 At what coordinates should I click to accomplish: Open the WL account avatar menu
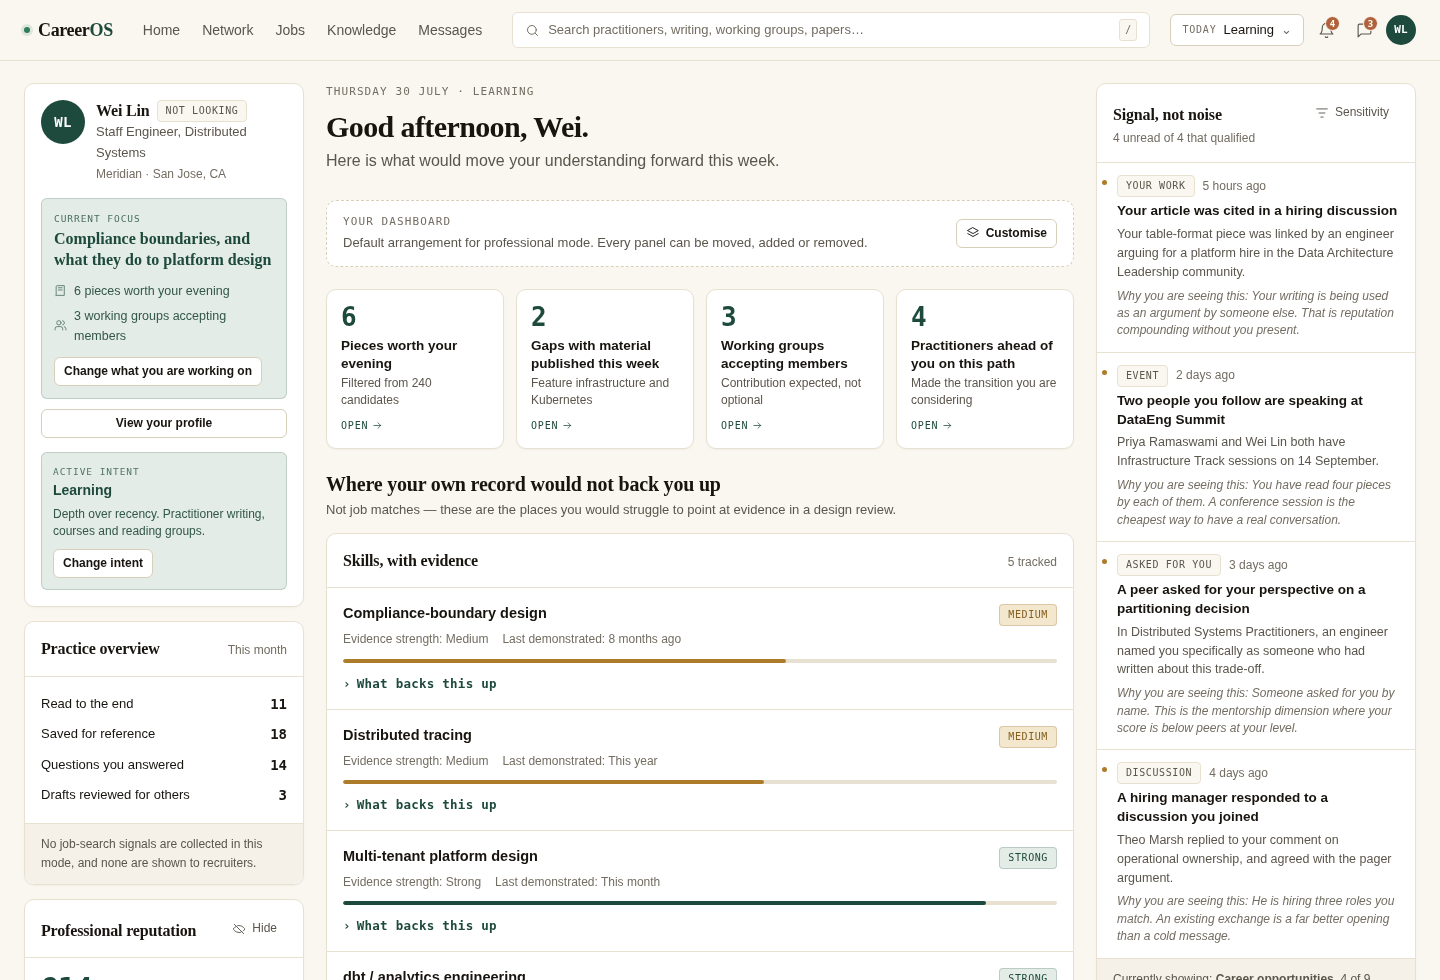[x=1401, y=30]
